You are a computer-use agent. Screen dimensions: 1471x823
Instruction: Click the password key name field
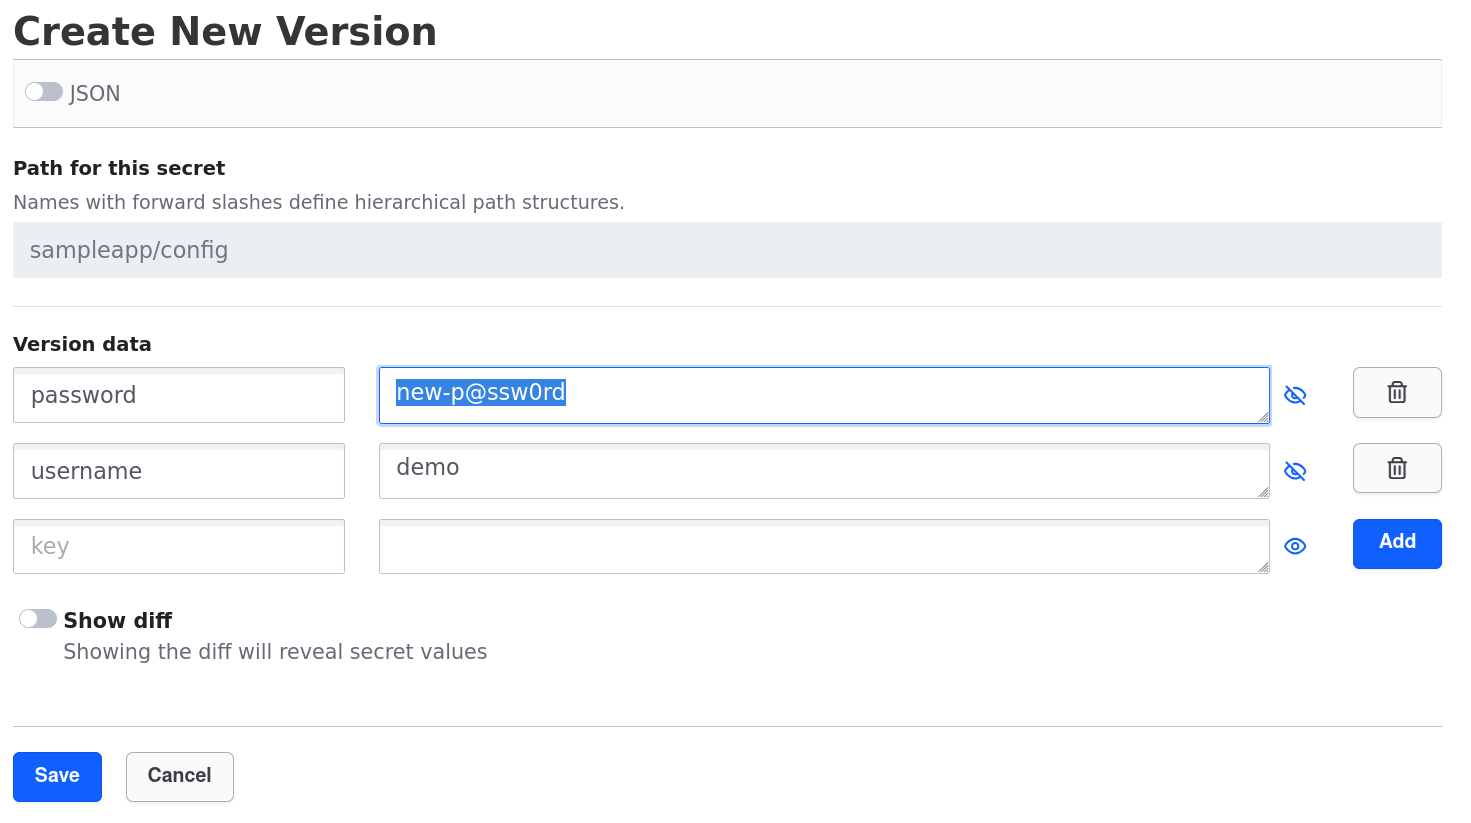(179, 395)
